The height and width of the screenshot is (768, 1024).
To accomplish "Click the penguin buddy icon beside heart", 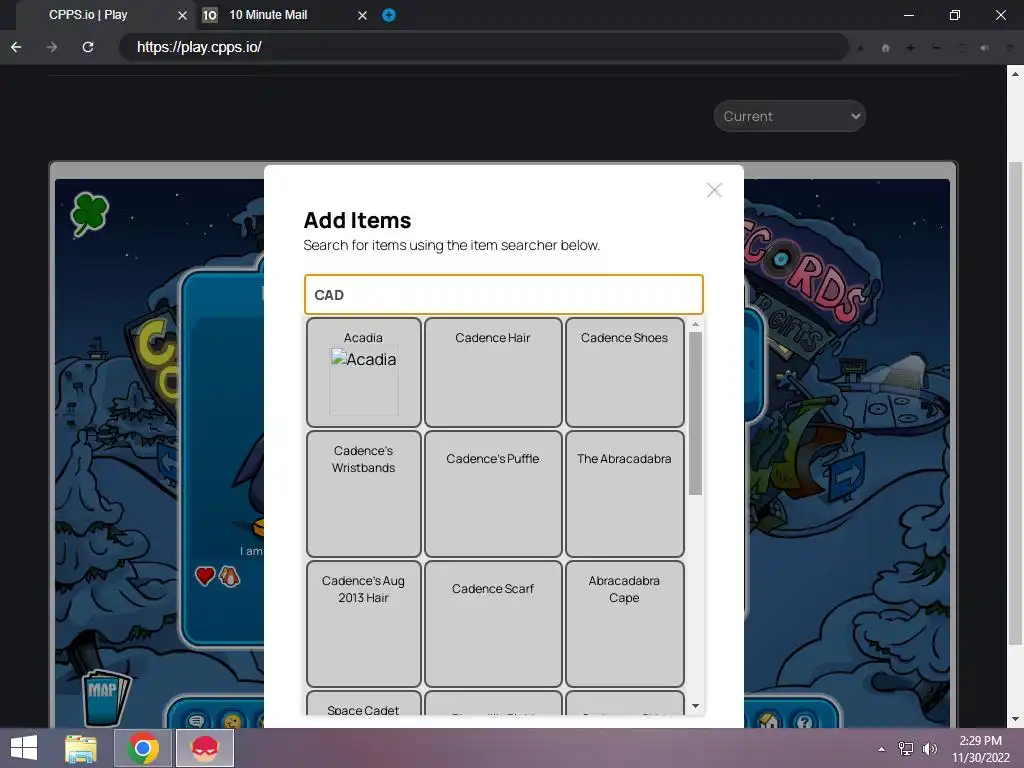I will [x=229, y=575].
